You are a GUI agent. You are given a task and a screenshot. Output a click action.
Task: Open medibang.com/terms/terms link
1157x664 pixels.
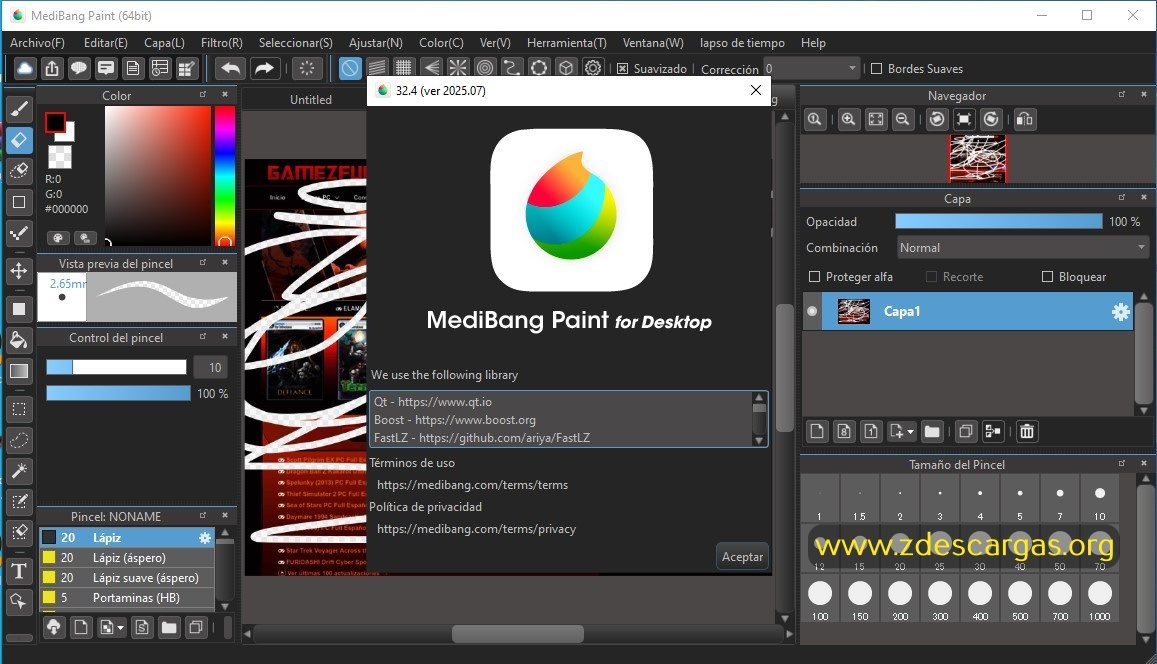(x=472, y=485)
